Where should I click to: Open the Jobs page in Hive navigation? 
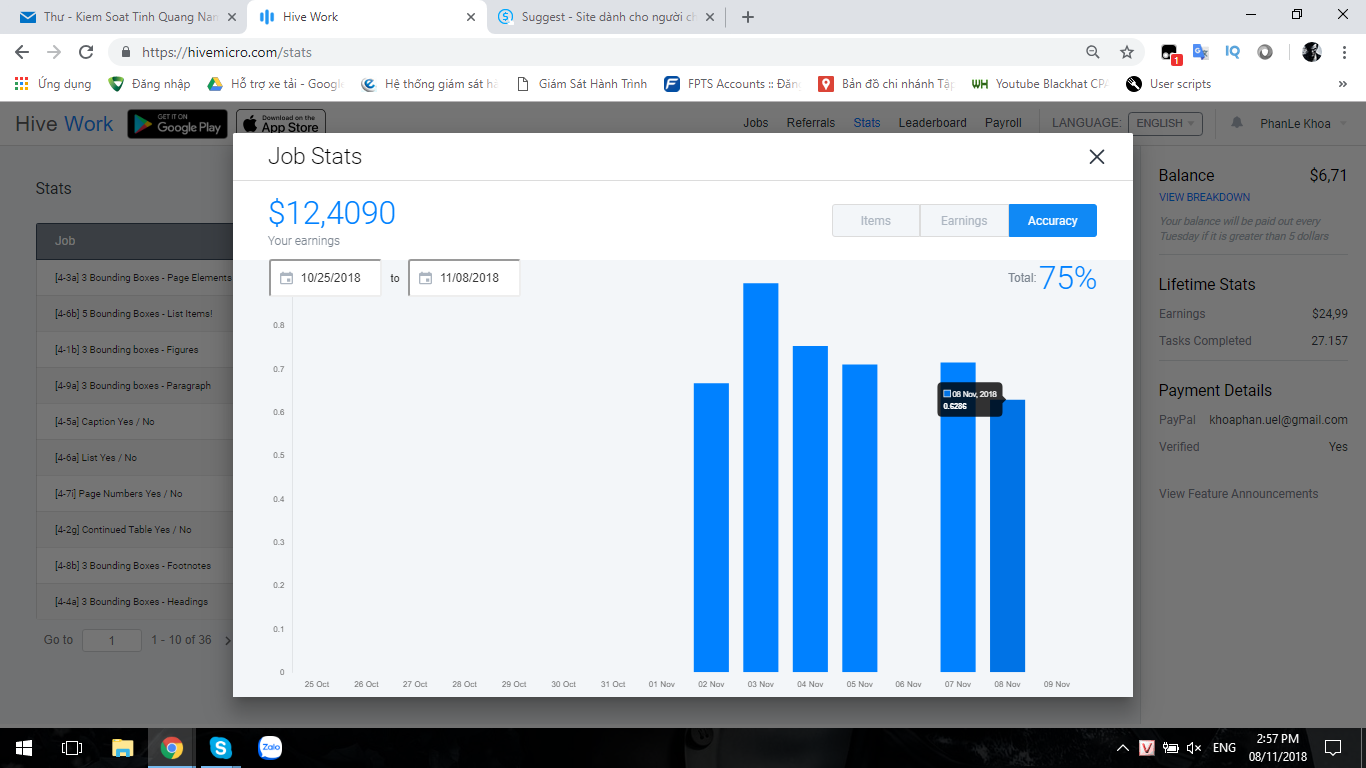(x=756, y=123)
